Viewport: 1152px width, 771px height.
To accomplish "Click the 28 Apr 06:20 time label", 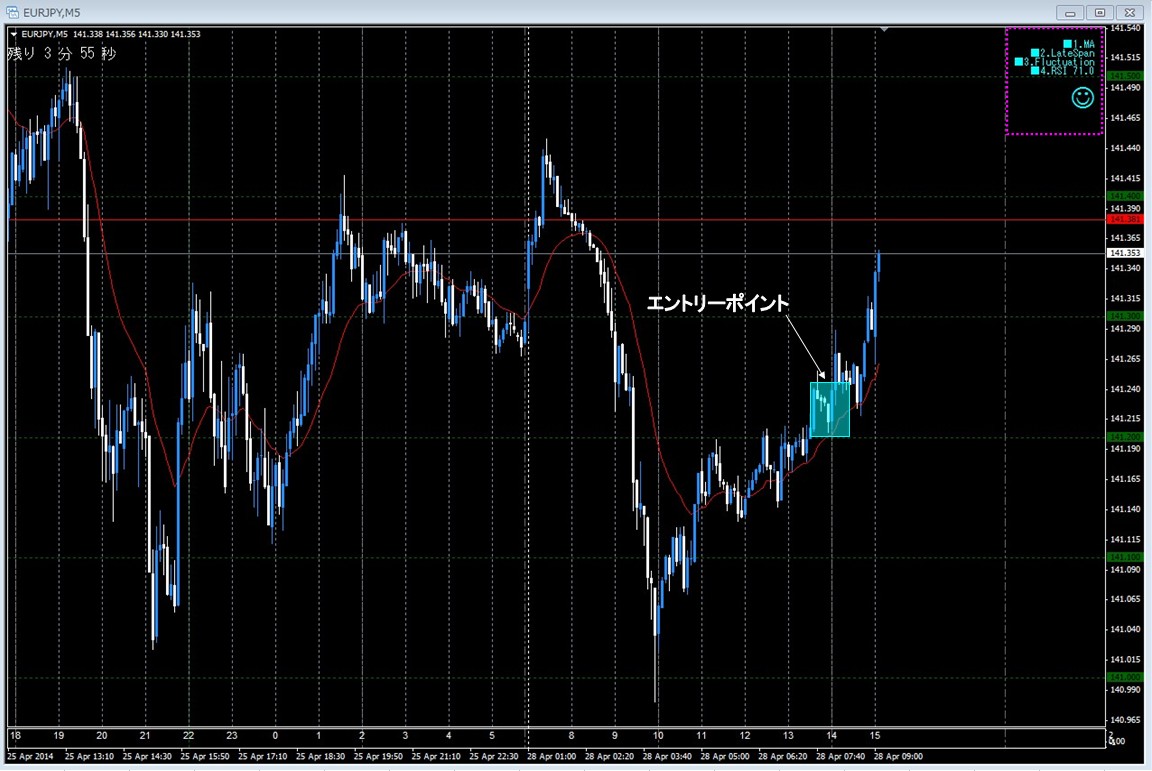I will tap(782, 756).
